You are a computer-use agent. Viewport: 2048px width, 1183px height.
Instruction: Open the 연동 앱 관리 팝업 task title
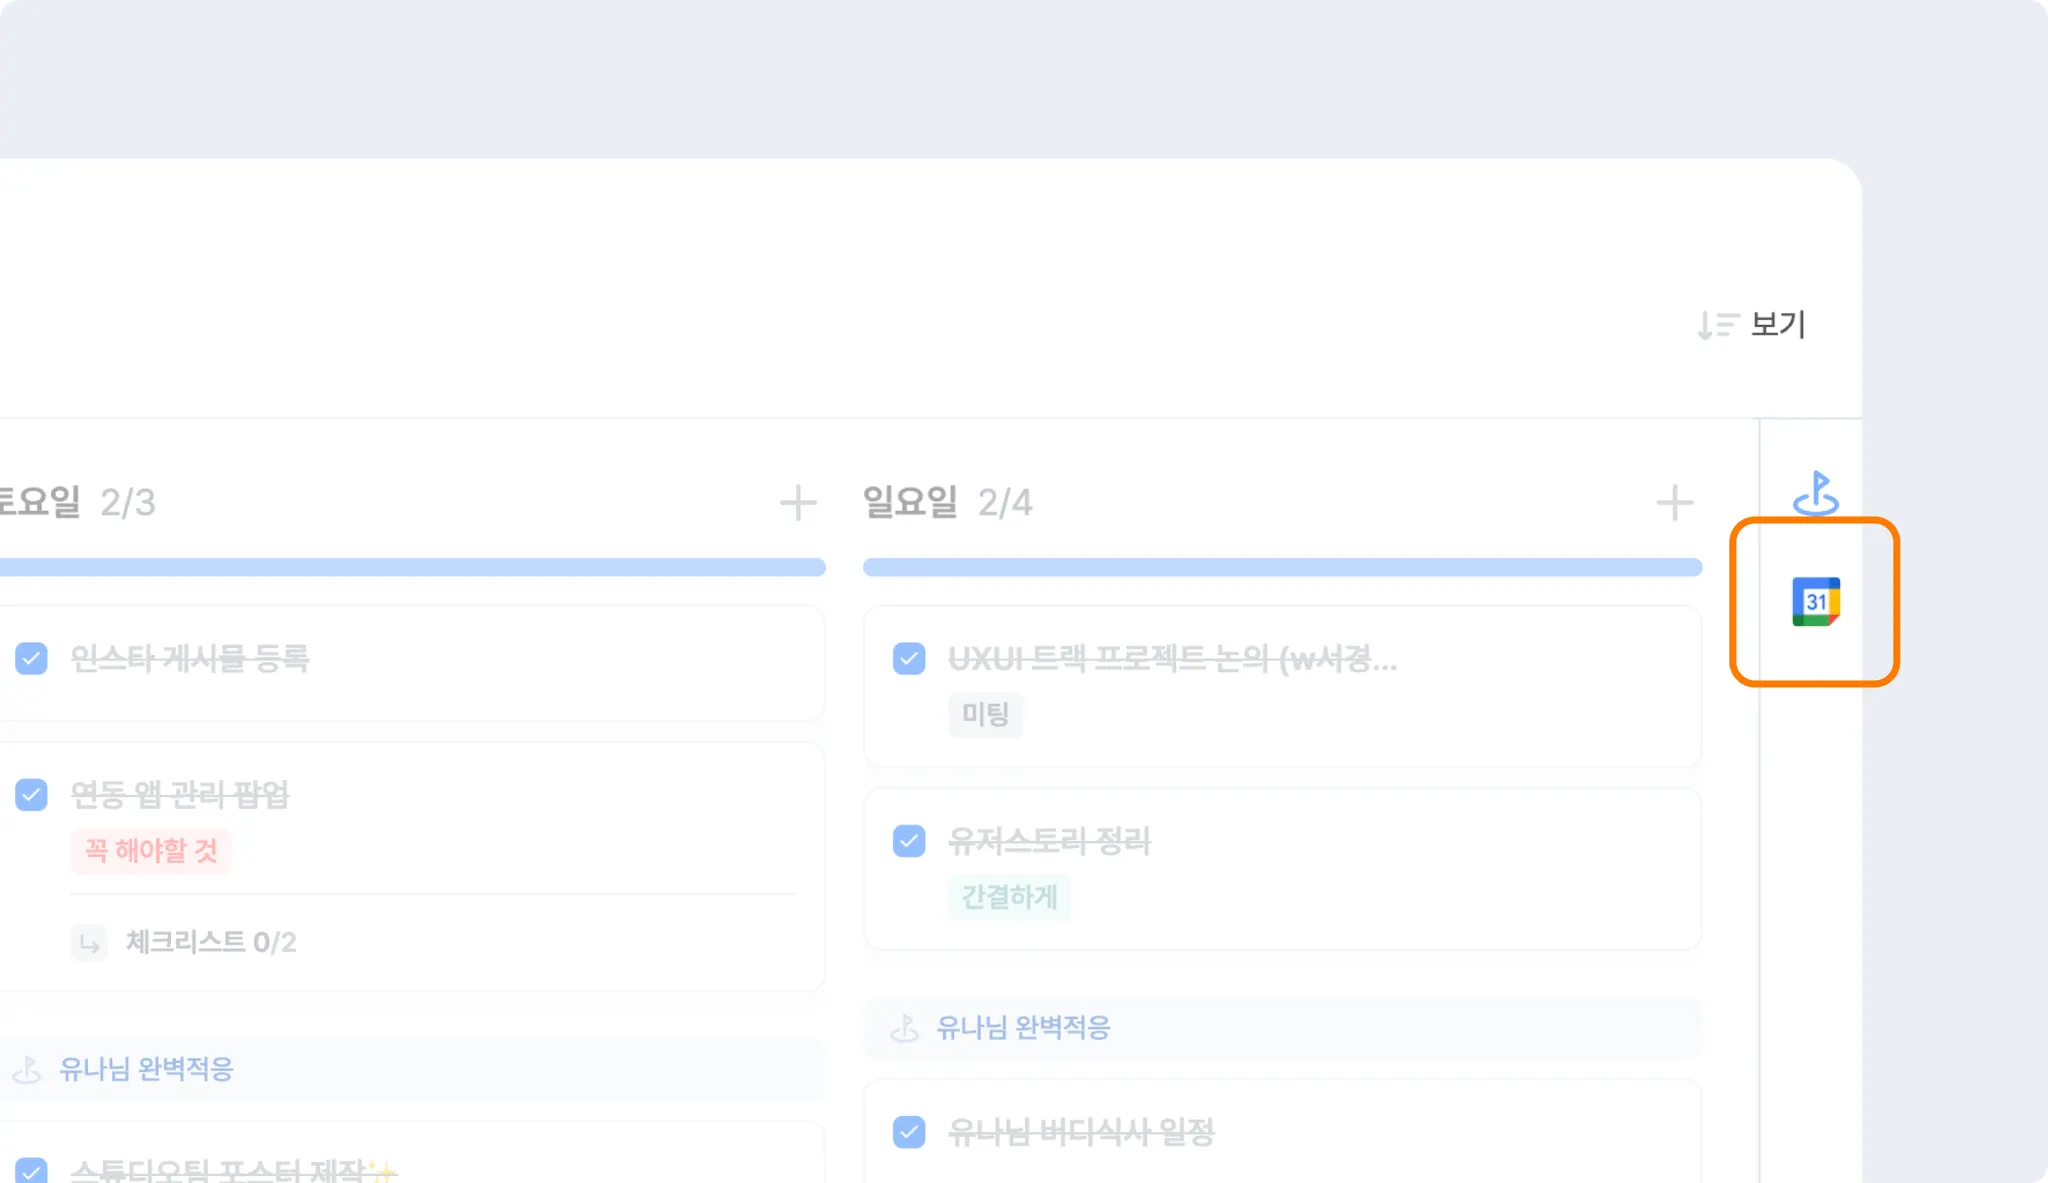180,795
